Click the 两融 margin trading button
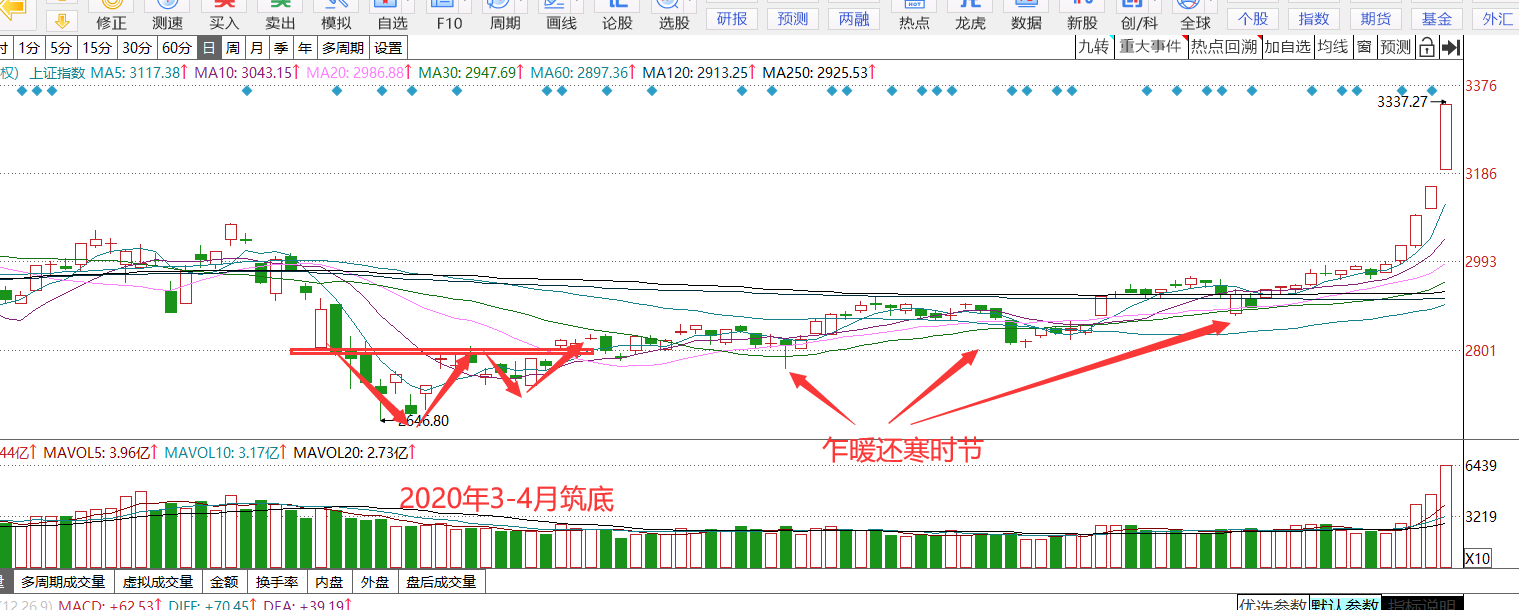This screenshot has height=610, width=1519. (x=854, y=19)
